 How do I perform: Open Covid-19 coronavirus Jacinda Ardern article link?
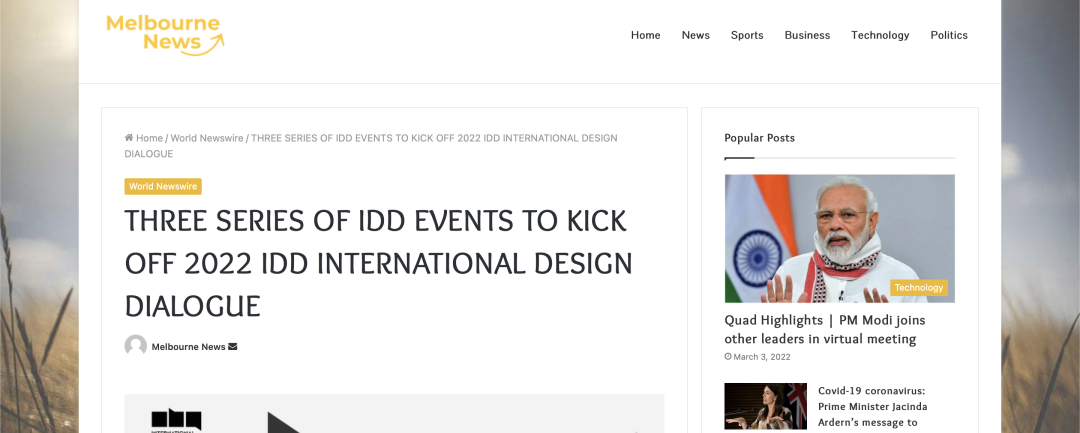873,406
